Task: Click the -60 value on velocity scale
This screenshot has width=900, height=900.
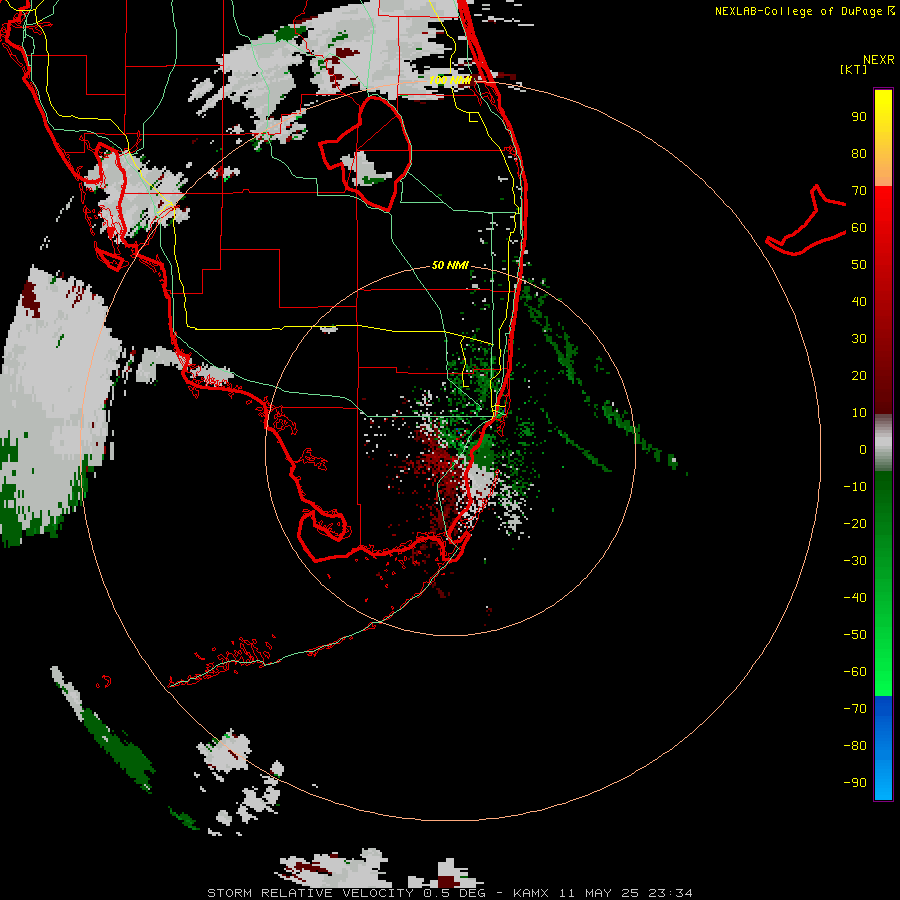Action: pos(855,672)
